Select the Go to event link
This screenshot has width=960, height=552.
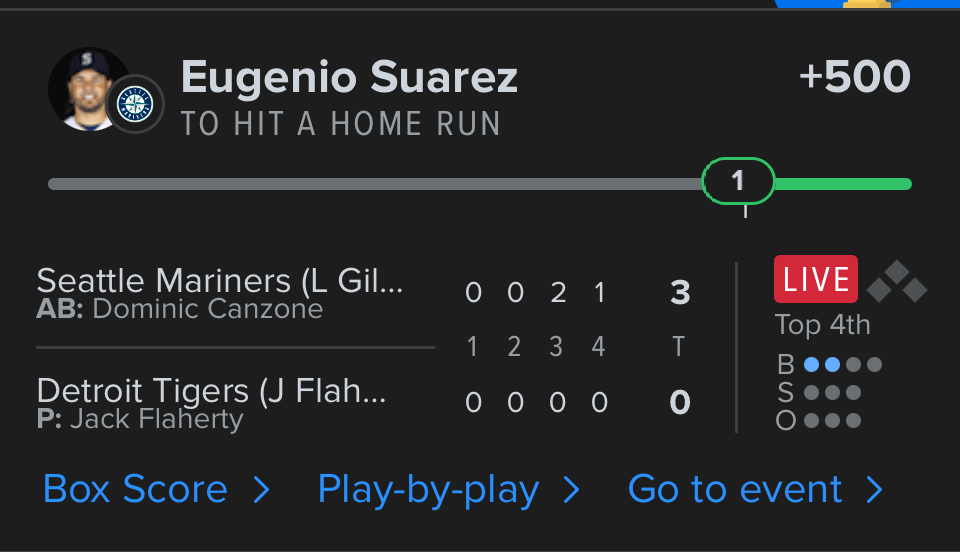pos(735,490)
